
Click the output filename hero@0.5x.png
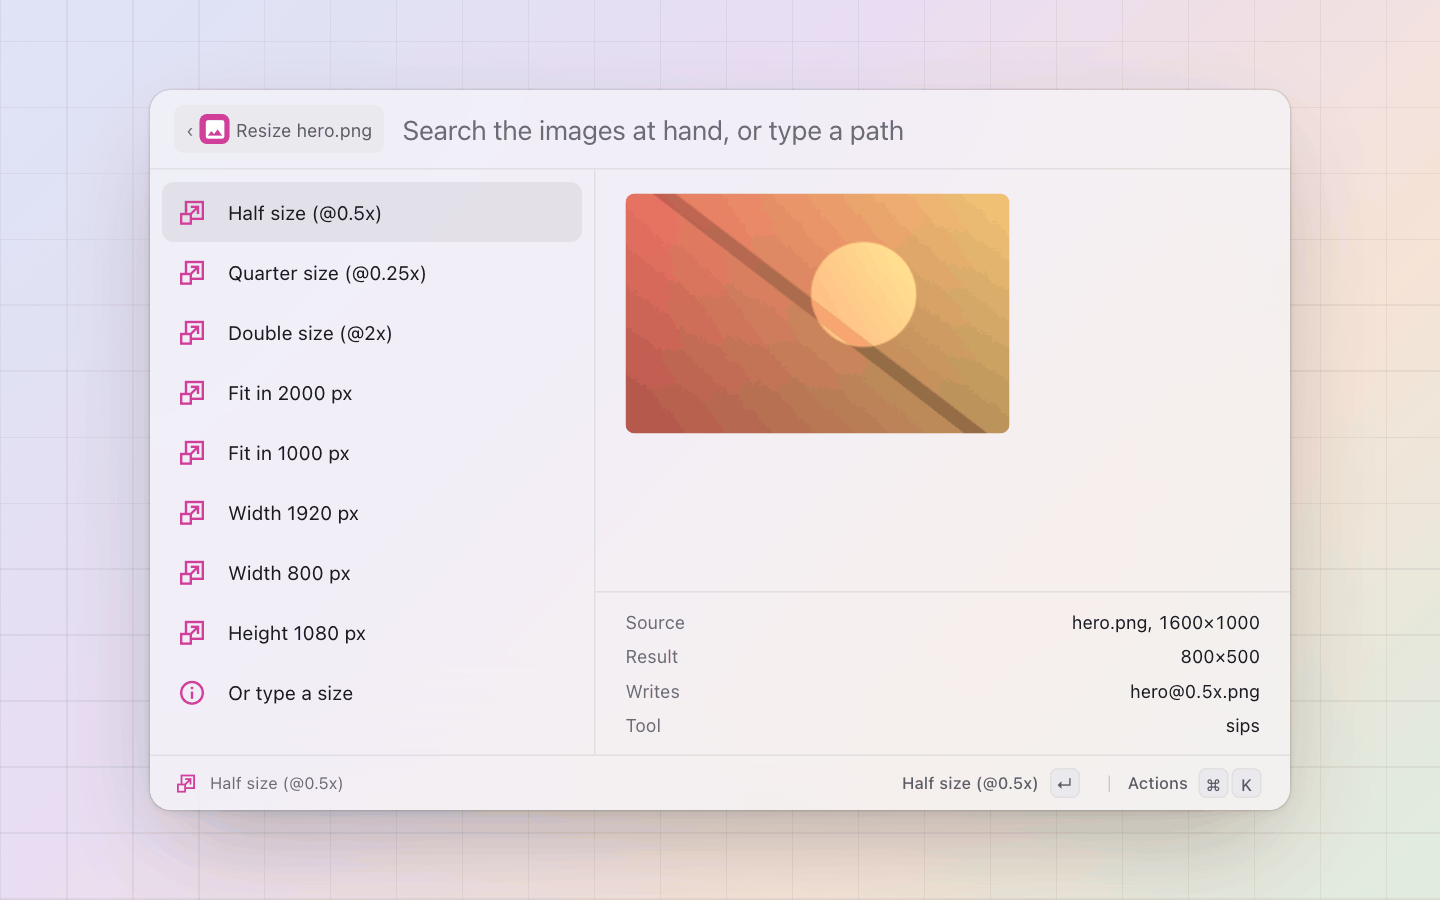[x=1194, y=692]
